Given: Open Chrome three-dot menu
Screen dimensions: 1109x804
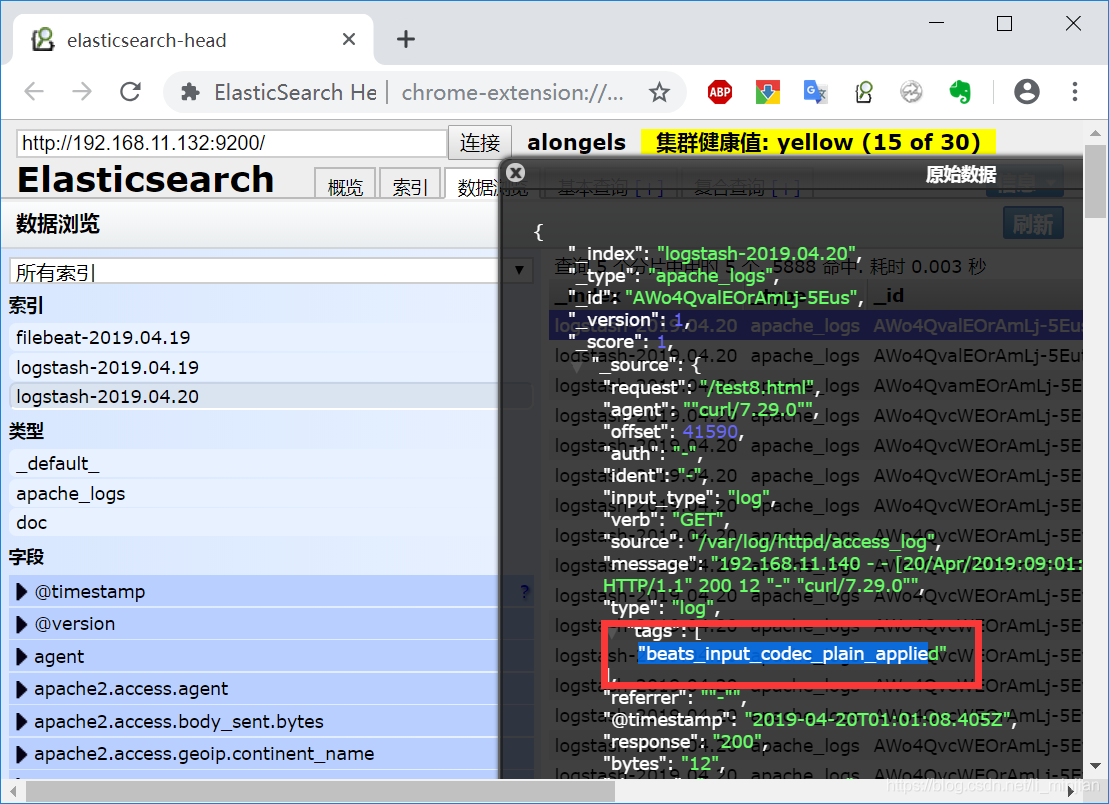Looking at the screenshot, I should pos(1075,92).
